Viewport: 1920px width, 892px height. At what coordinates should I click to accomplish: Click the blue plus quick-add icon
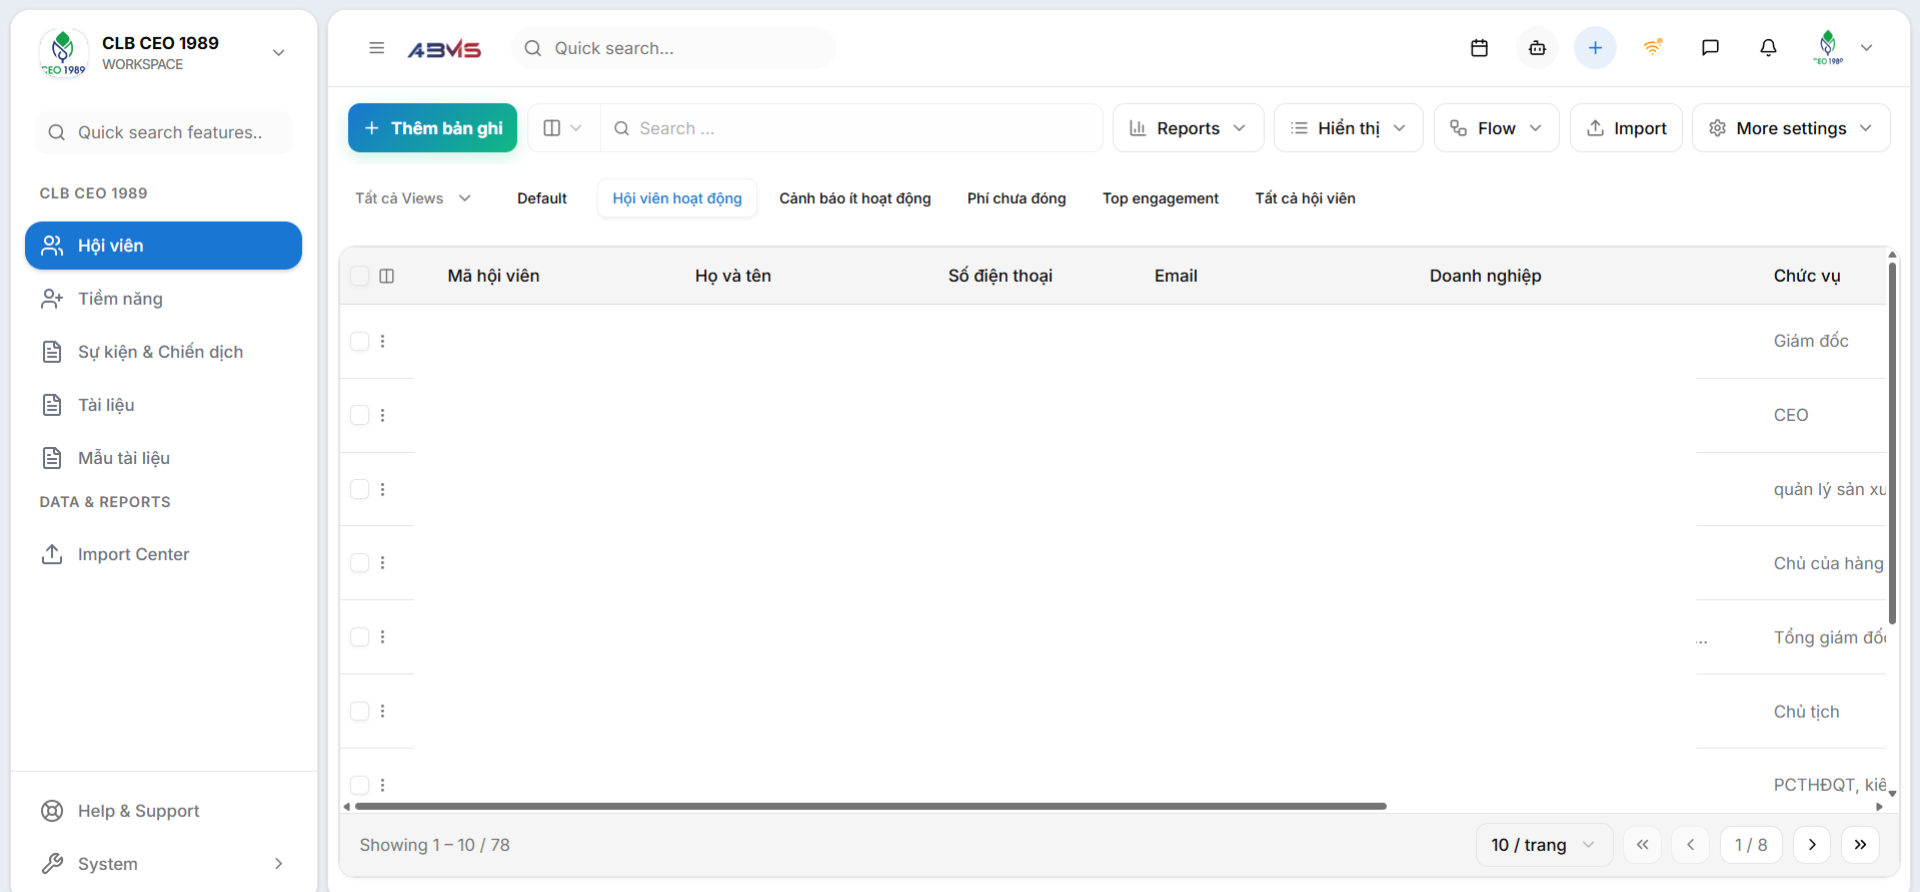coord(1595,48)
